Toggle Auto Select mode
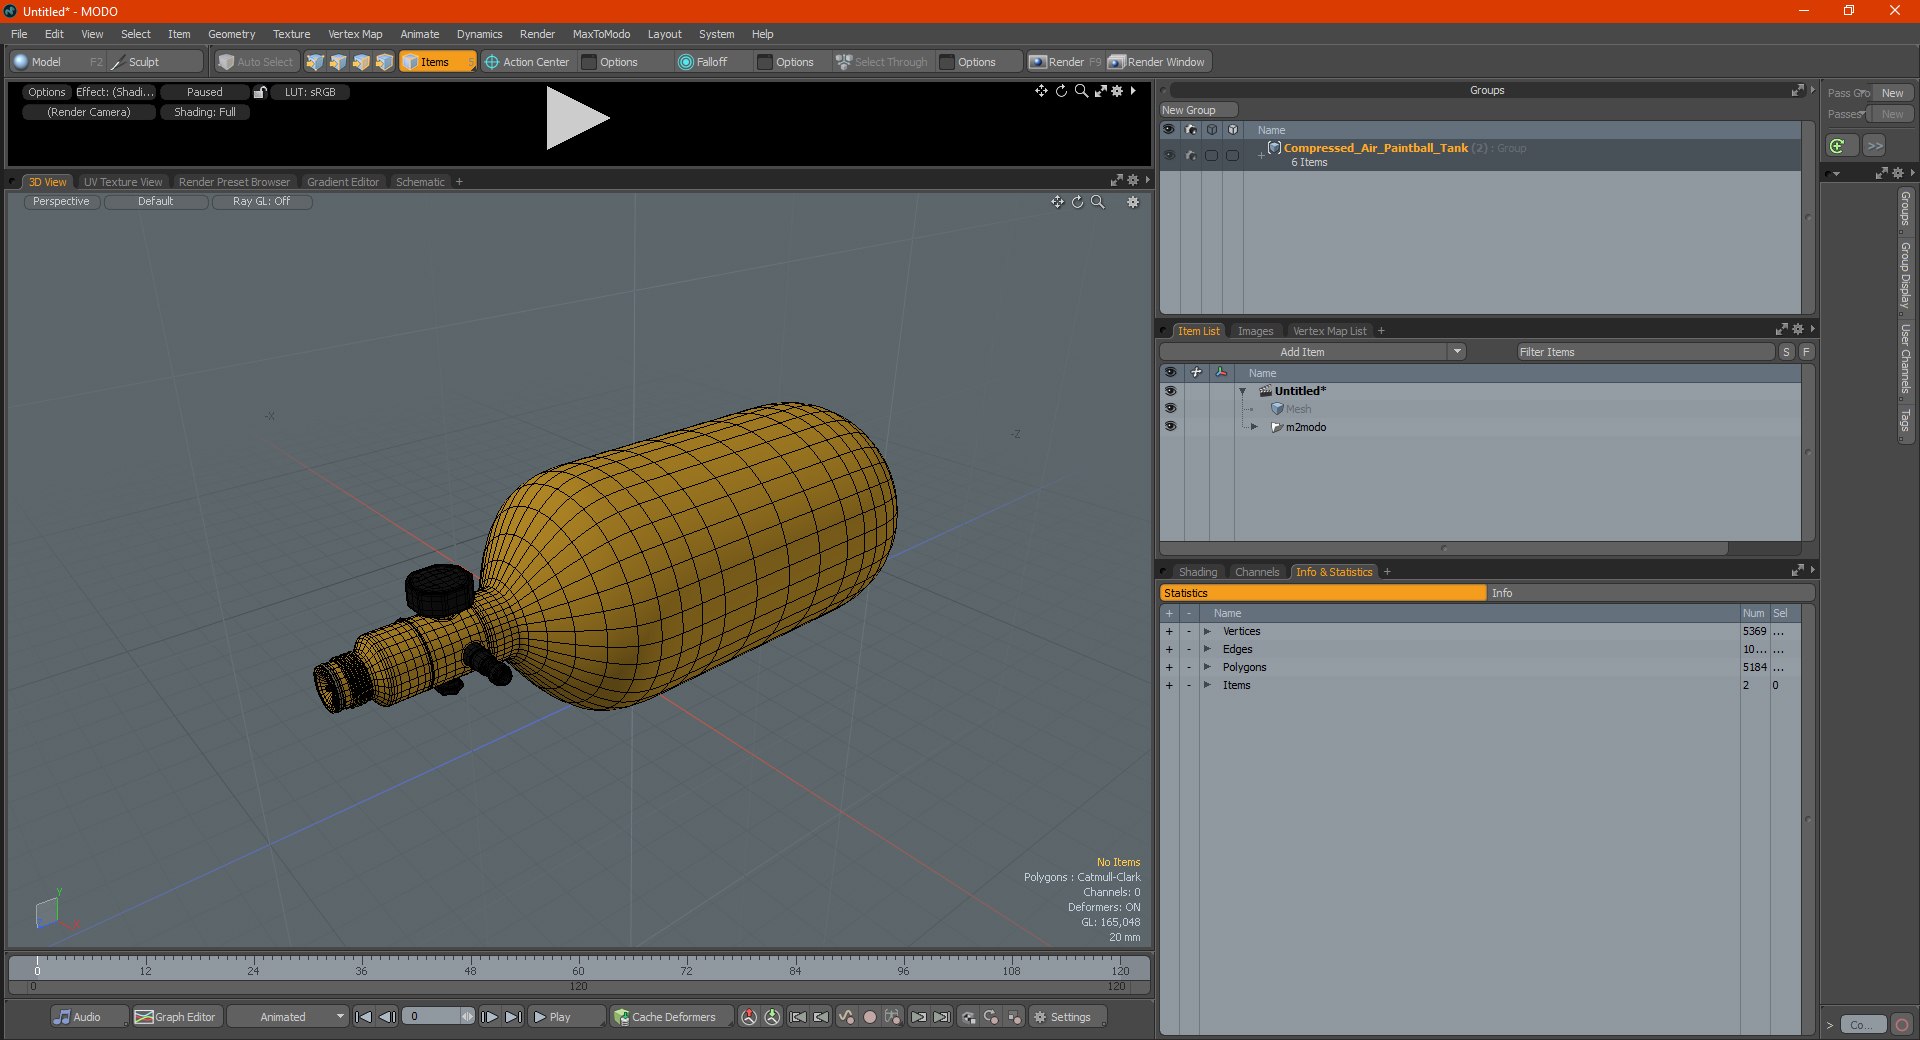This screenshot has width=1920, height=1040. [x=256, y=62]
